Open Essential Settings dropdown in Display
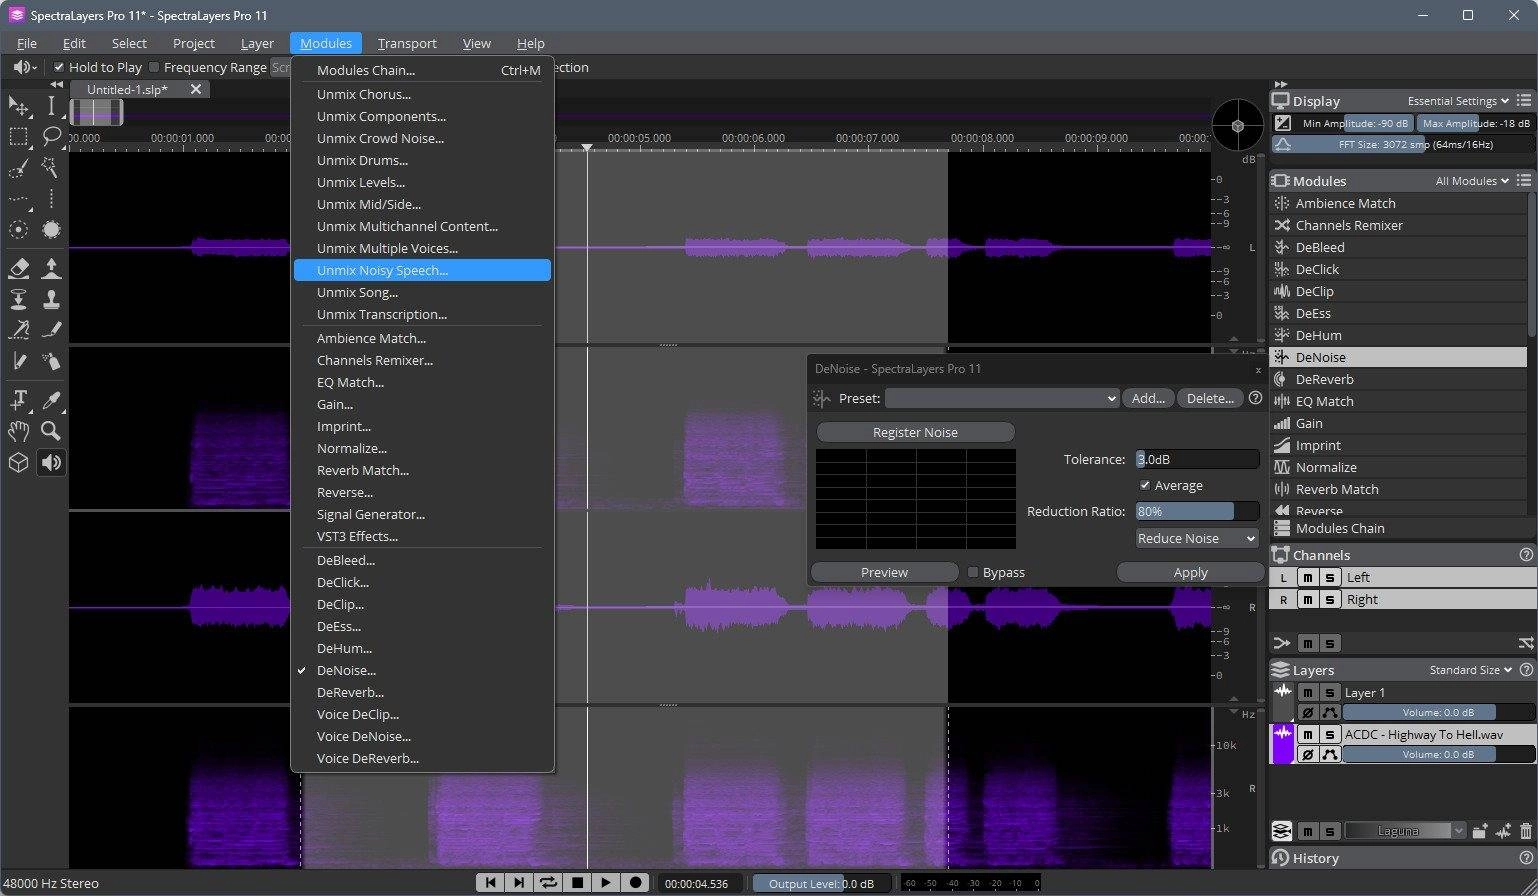This screenshot has width=1538, height=896. [1458, 101]
